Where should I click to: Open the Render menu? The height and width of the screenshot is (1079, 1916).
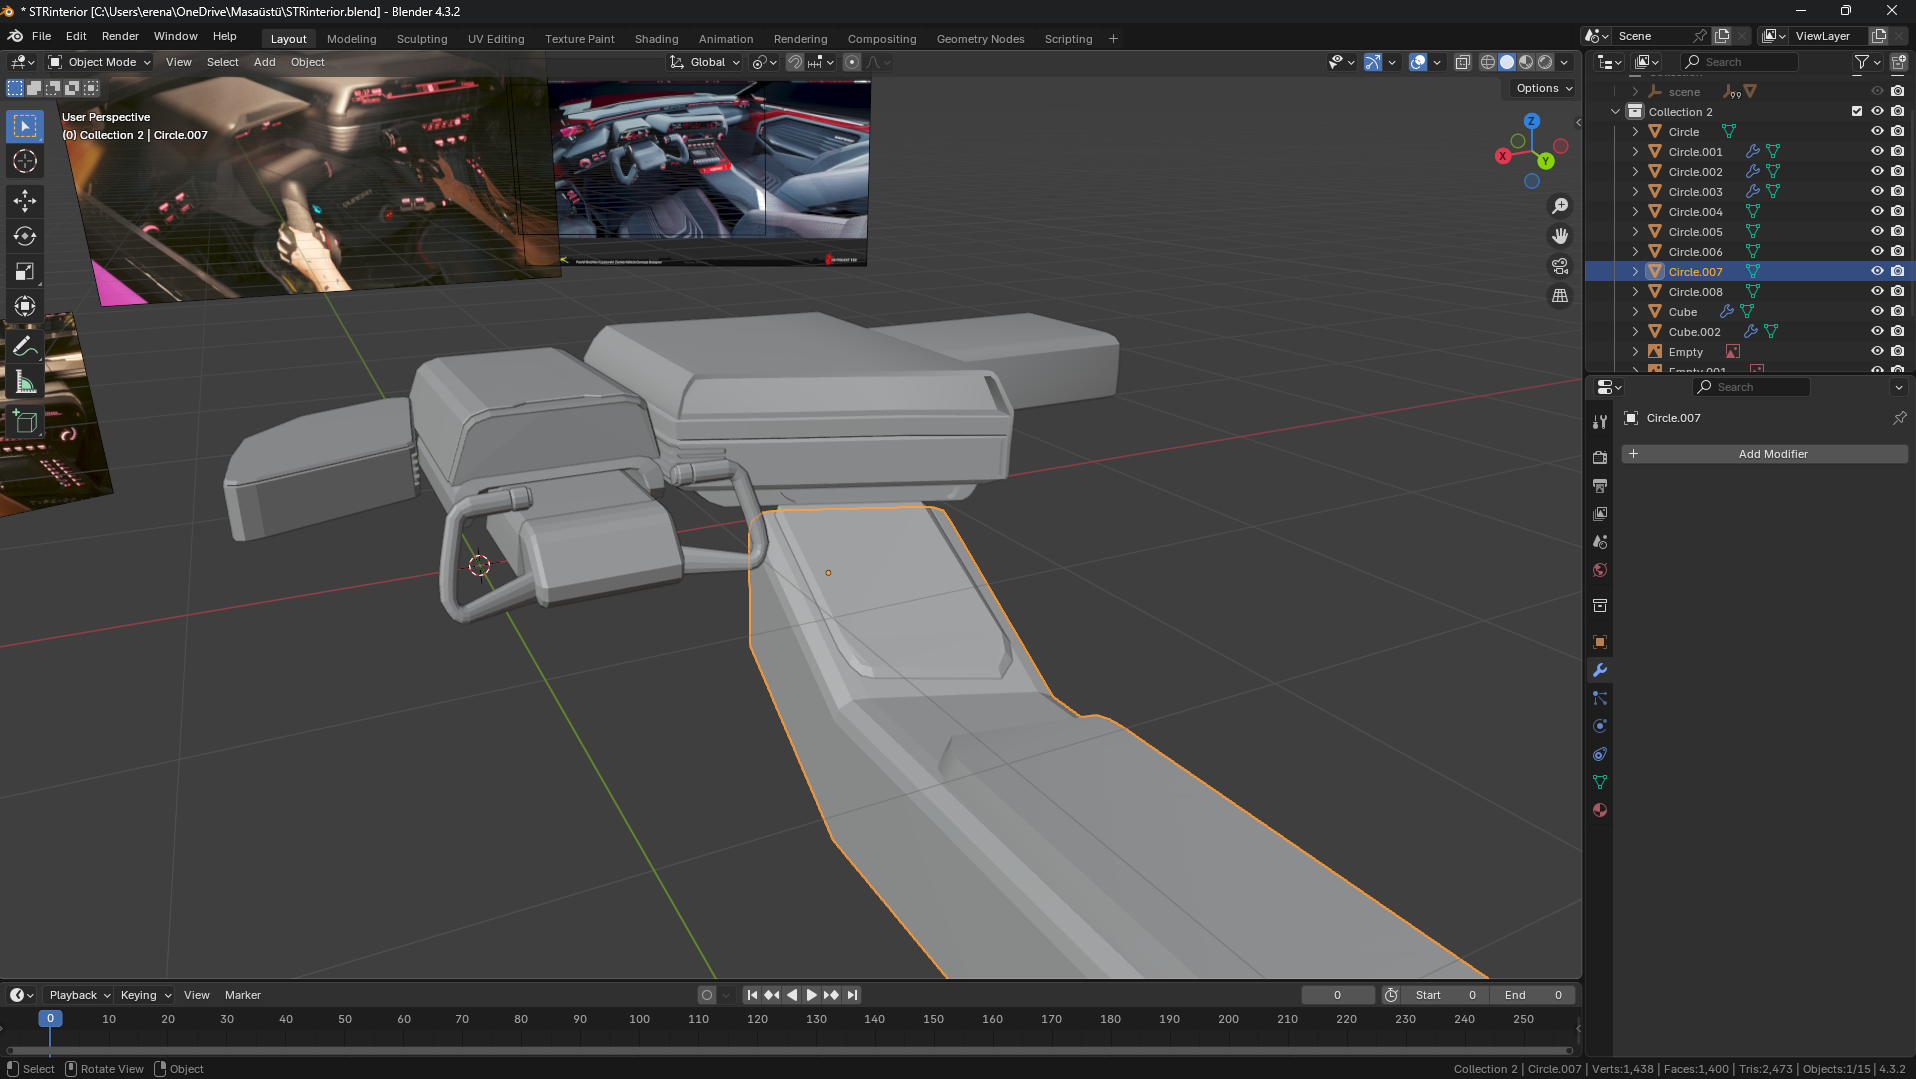pos(120,36)
